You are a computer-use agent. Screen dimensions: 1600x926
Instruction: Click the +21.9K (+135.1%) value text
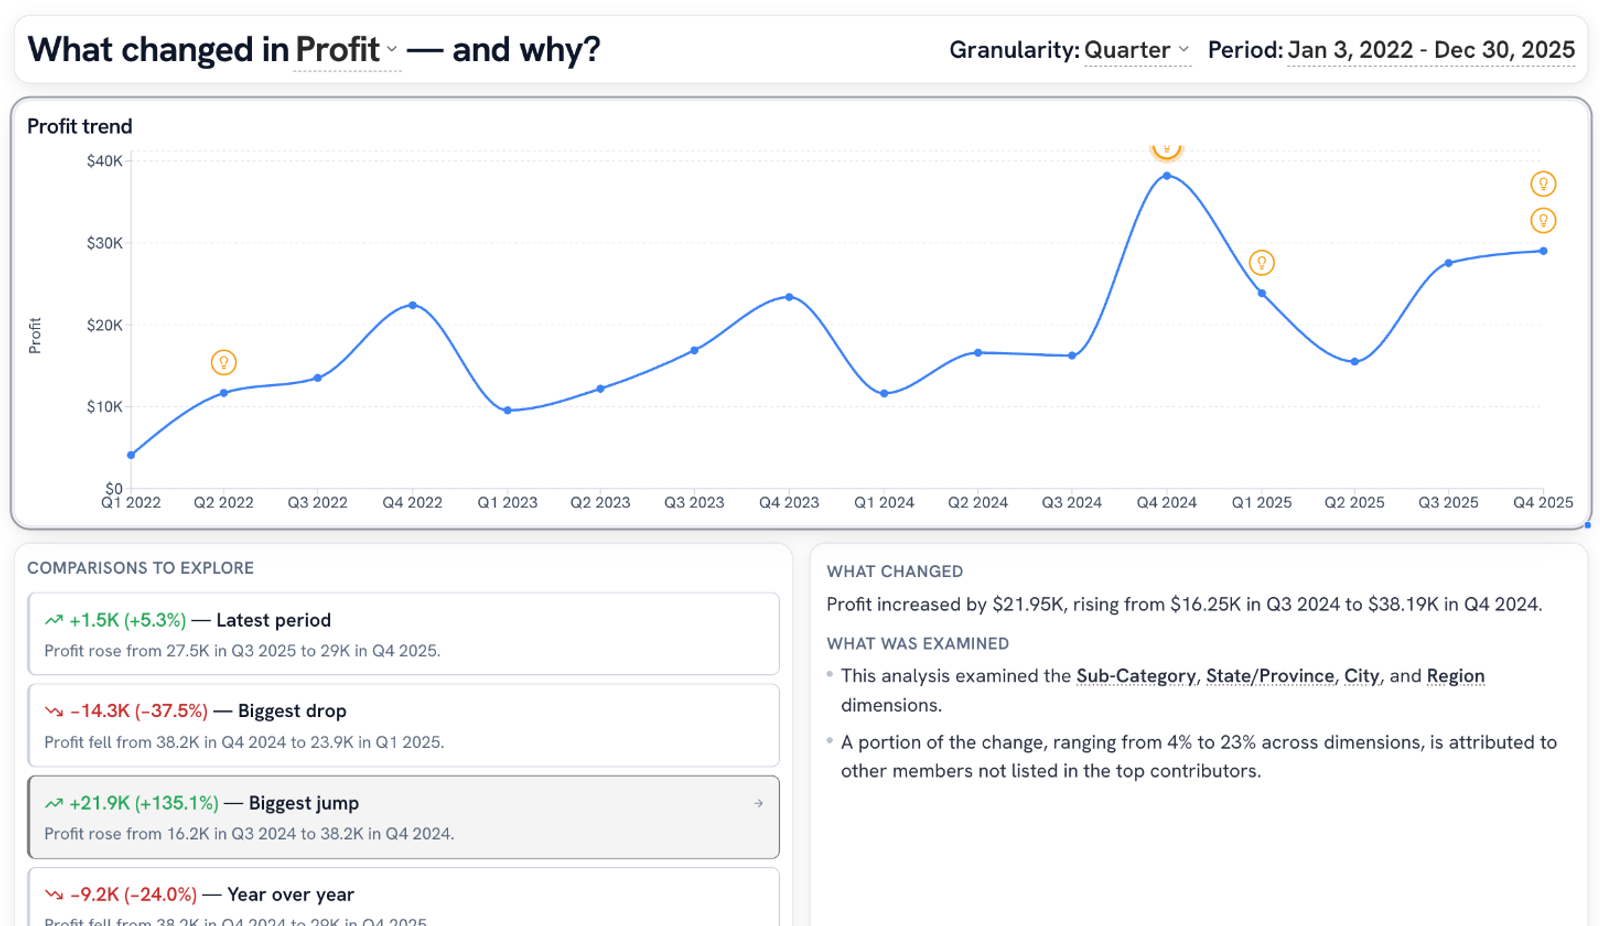(144, 803)
